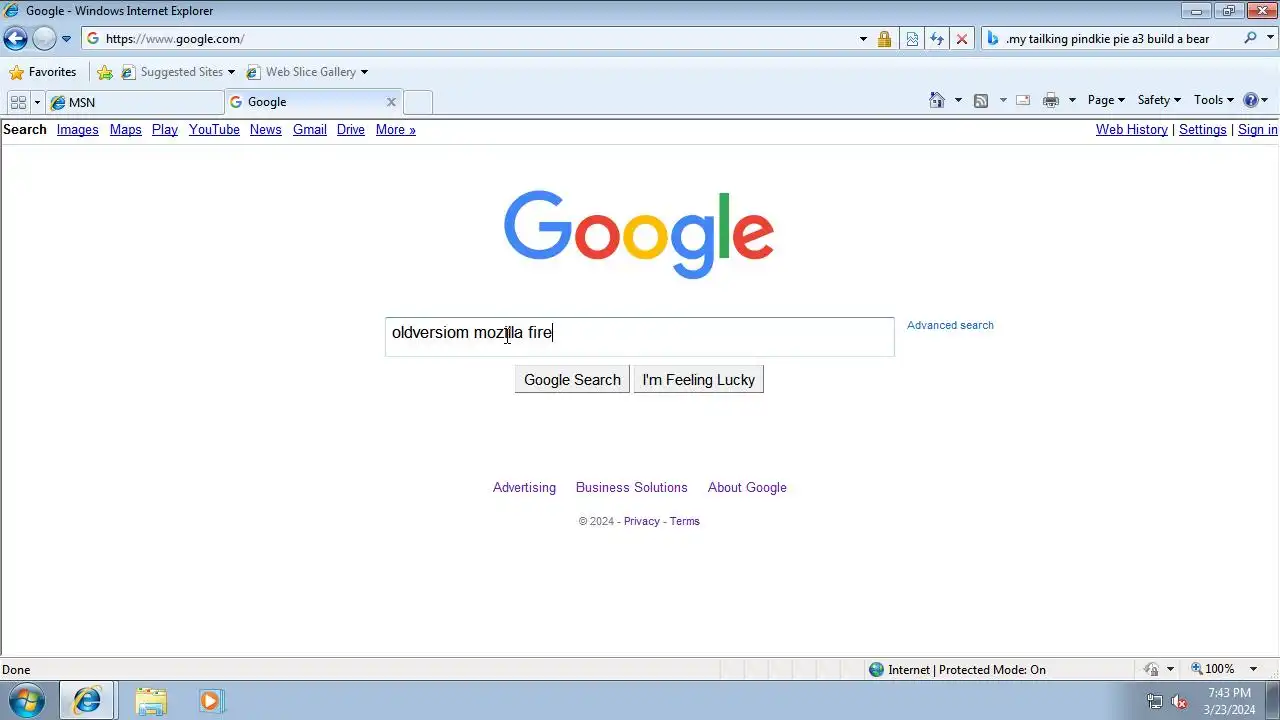
Task: Switch to the Google tab
Action: (304, 102)
